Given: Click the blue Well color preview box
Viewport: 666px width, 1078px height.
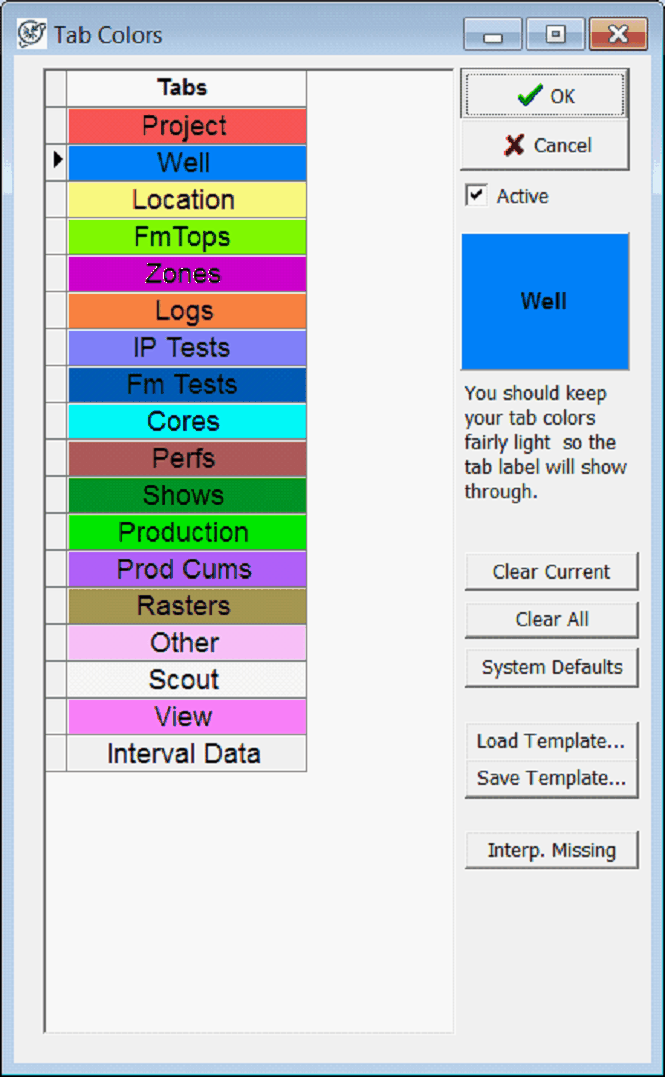Looking at the screenshot, I should (x=544, y=301).
